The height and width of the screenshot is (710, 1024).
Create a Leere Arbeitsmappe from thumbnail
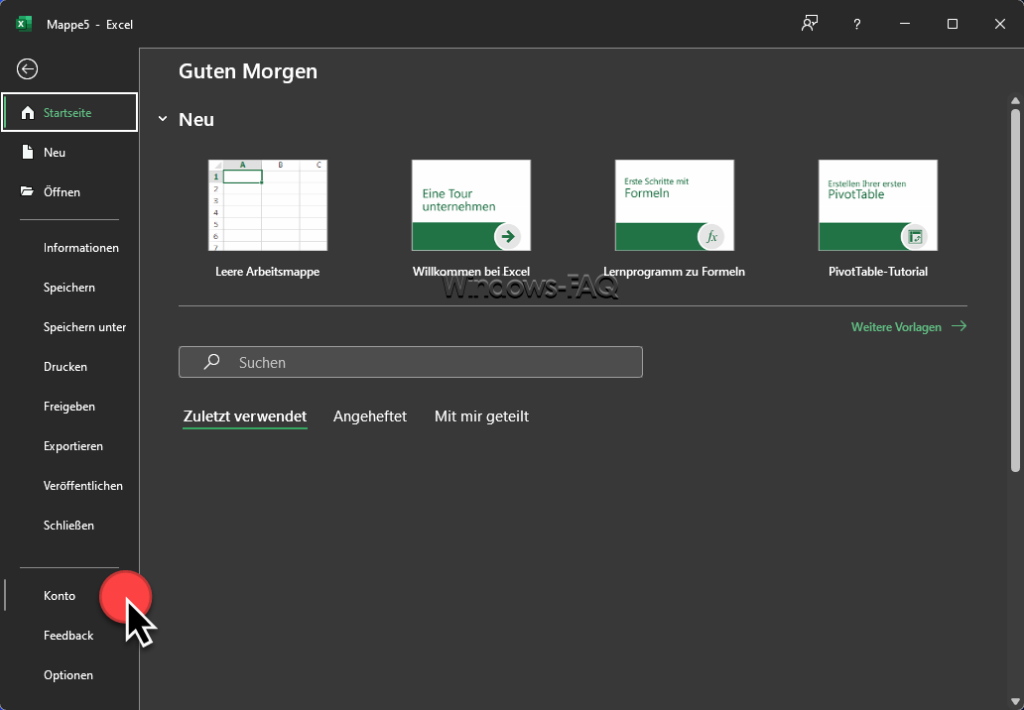coord(268,205)
